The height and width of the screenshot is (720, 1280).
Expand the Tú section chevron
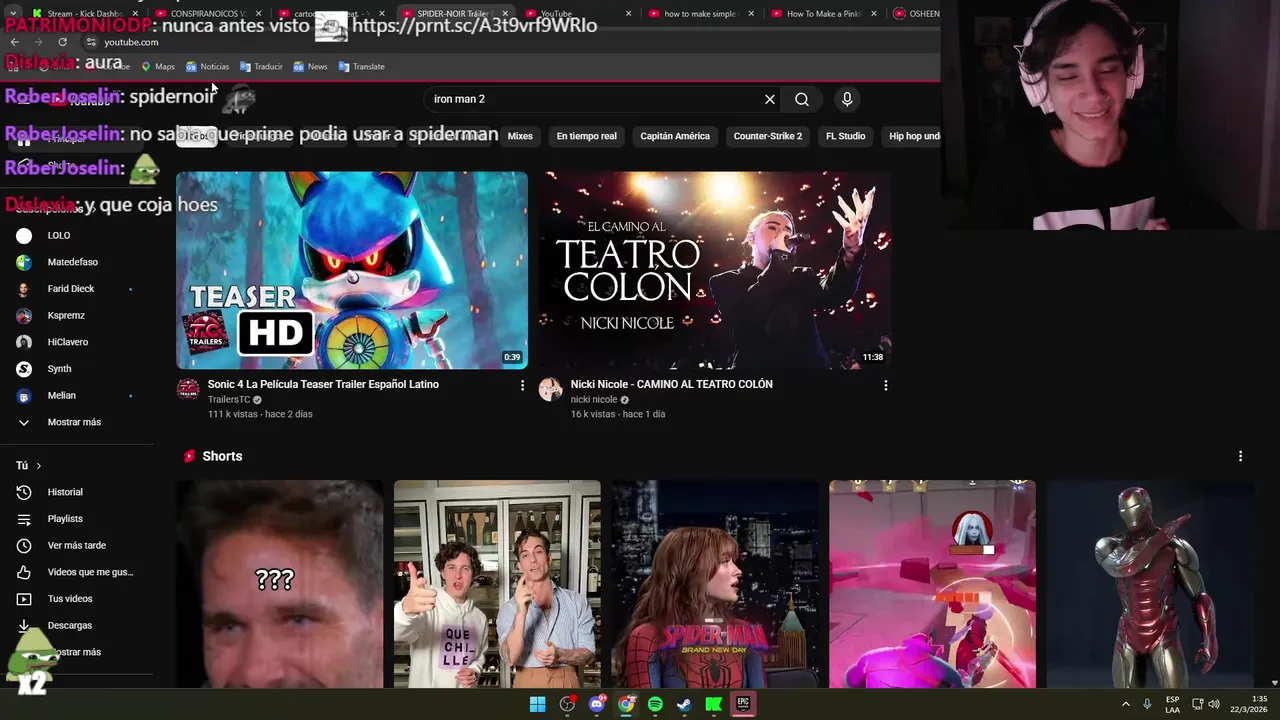[x=39, y=466]
